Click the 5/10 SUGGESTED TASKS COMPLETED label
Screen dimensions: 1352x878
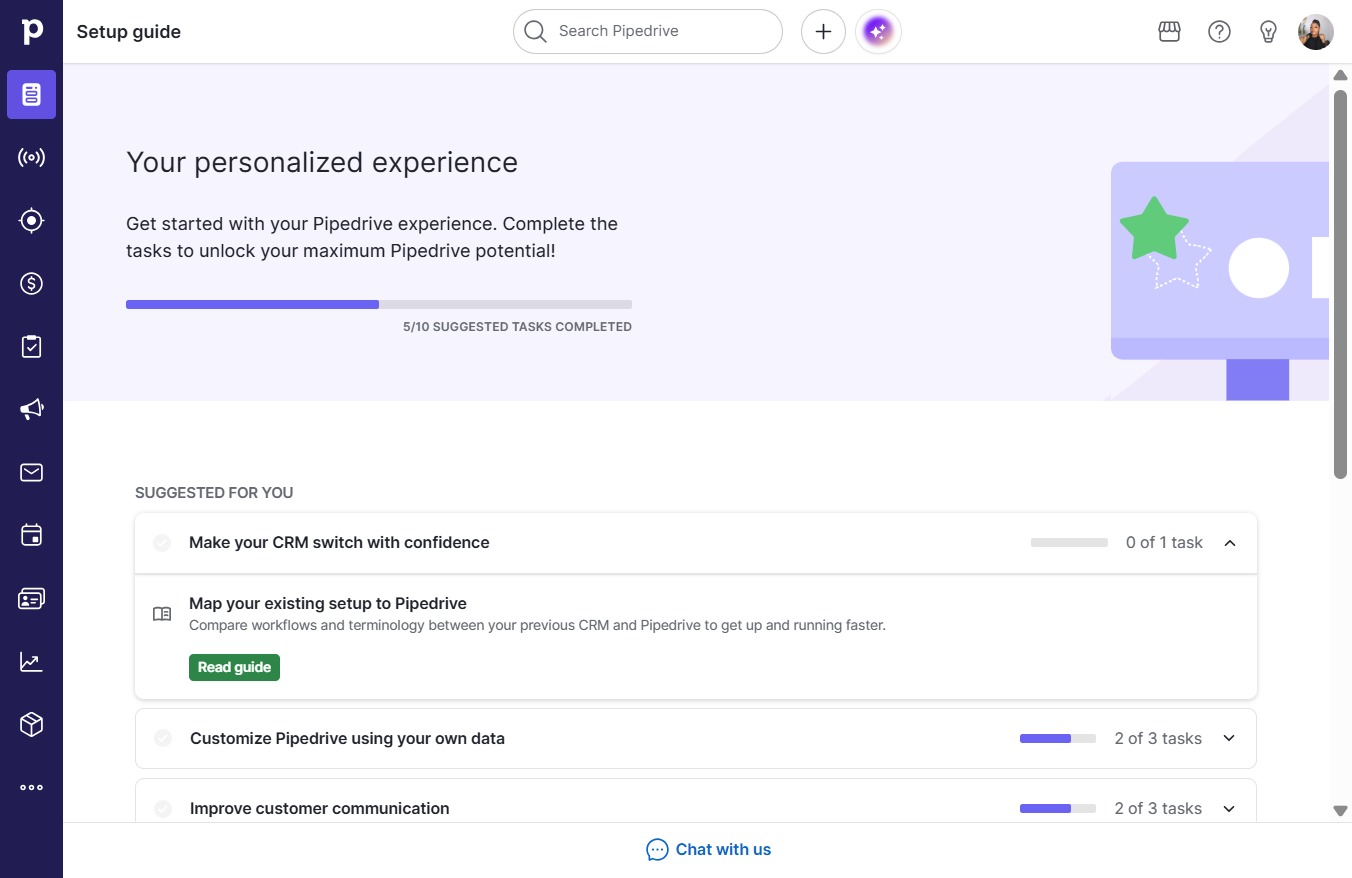(x=517, y=327)
